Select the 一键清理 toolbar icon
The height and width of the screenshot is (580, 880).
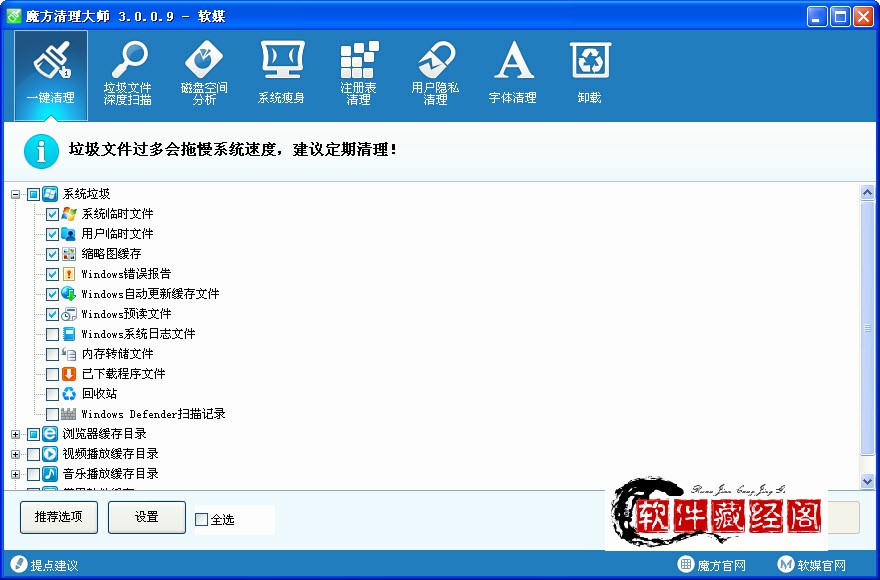[50, 70]
